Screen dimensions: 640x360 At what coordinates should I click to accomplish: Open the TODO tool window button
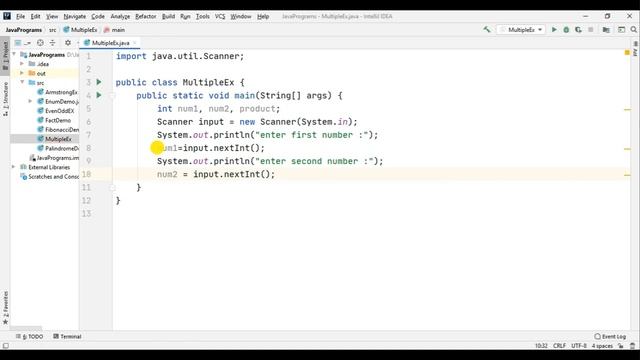click(29, 336)
